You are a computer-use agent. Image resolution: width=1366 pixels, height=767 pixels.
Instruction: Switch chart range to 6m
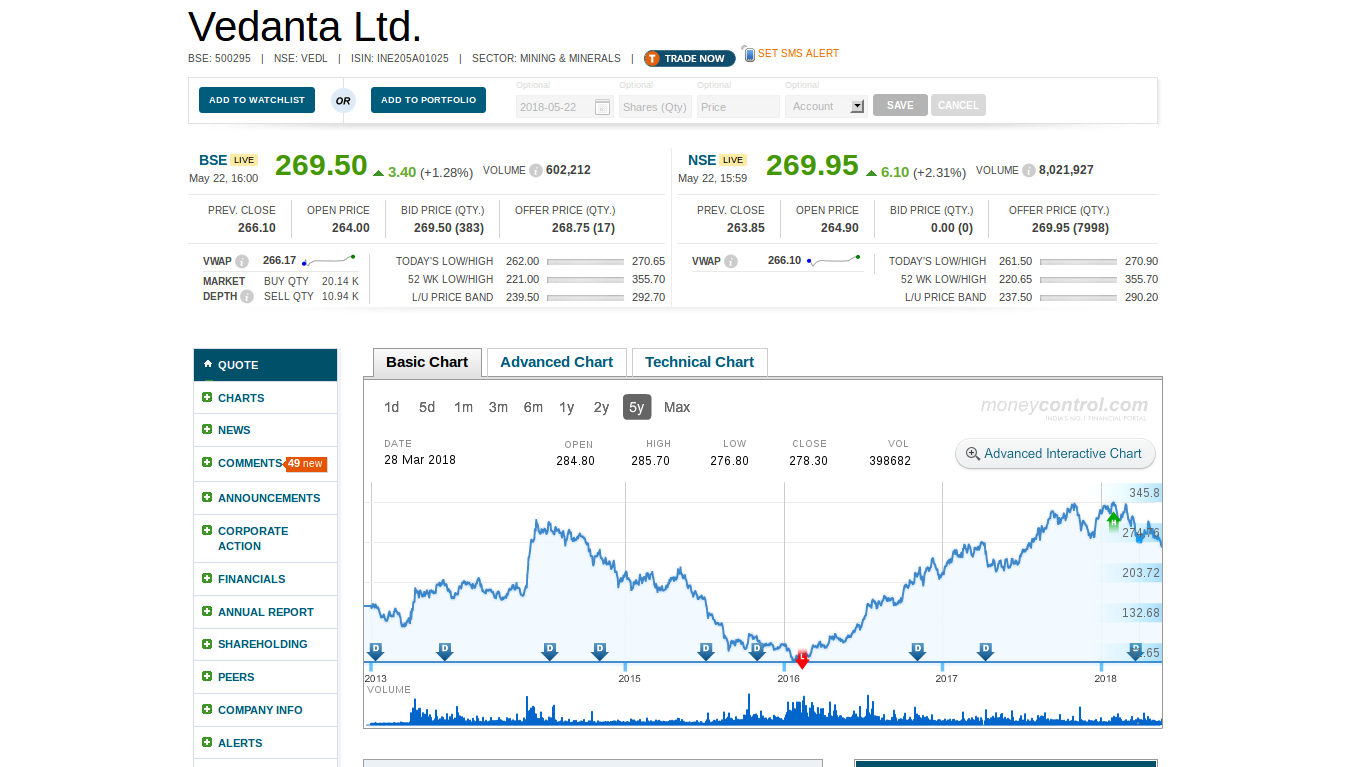533,407
